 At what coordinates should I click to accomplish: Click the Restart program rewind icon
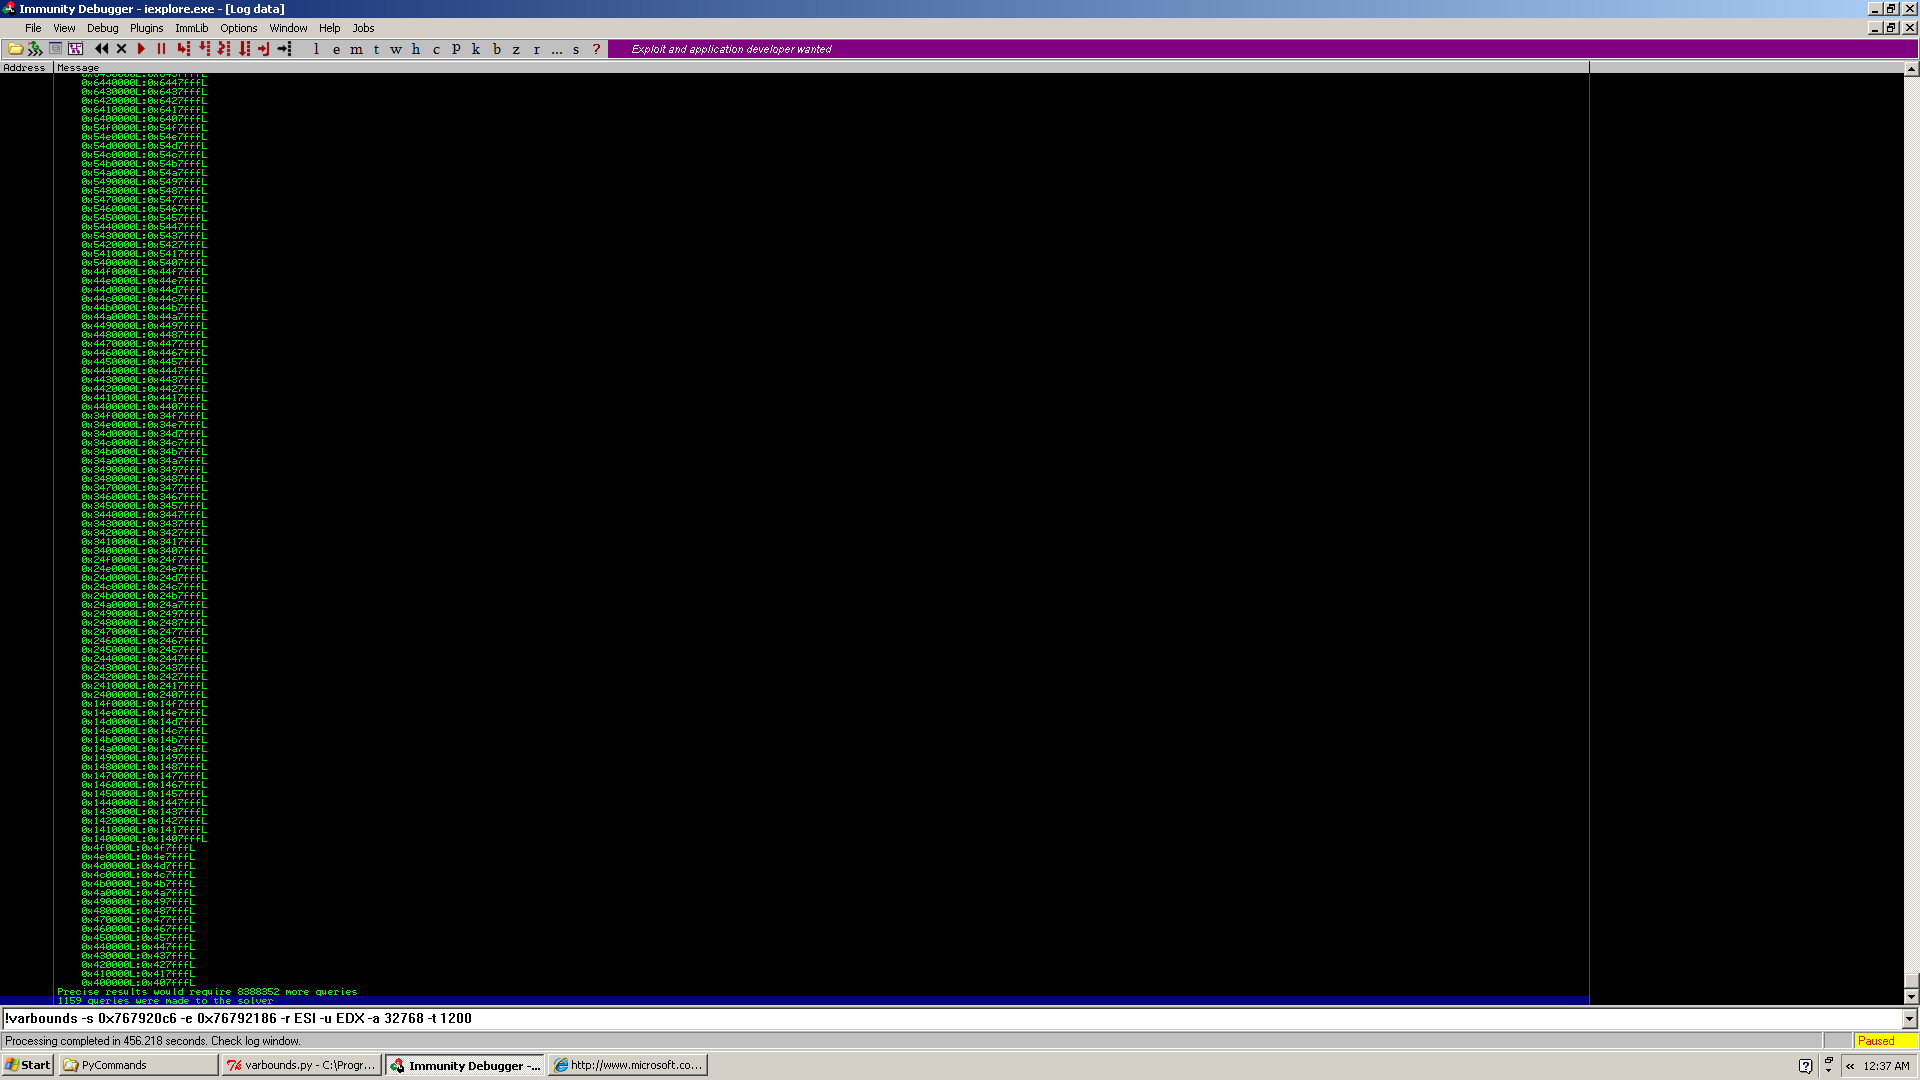point(101,48)
